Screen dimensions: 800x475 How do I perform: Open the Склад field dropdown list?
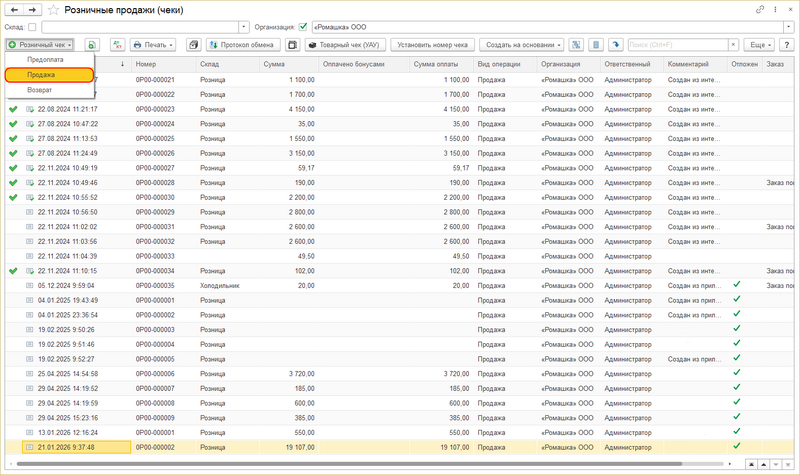tap(244, 27)
